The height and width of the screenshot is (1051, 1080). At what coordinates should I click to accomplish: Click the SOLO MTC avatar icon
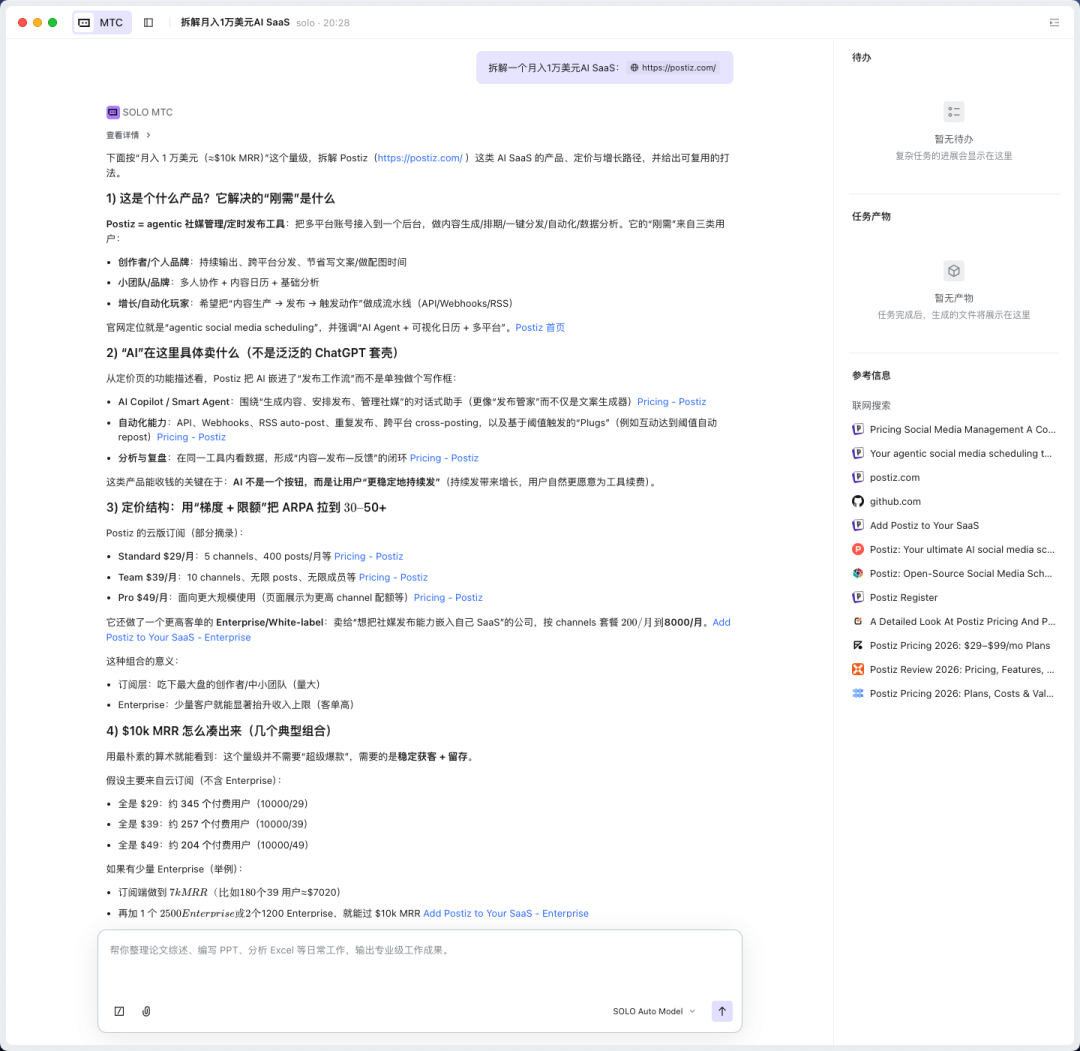(x=113, y=112)
